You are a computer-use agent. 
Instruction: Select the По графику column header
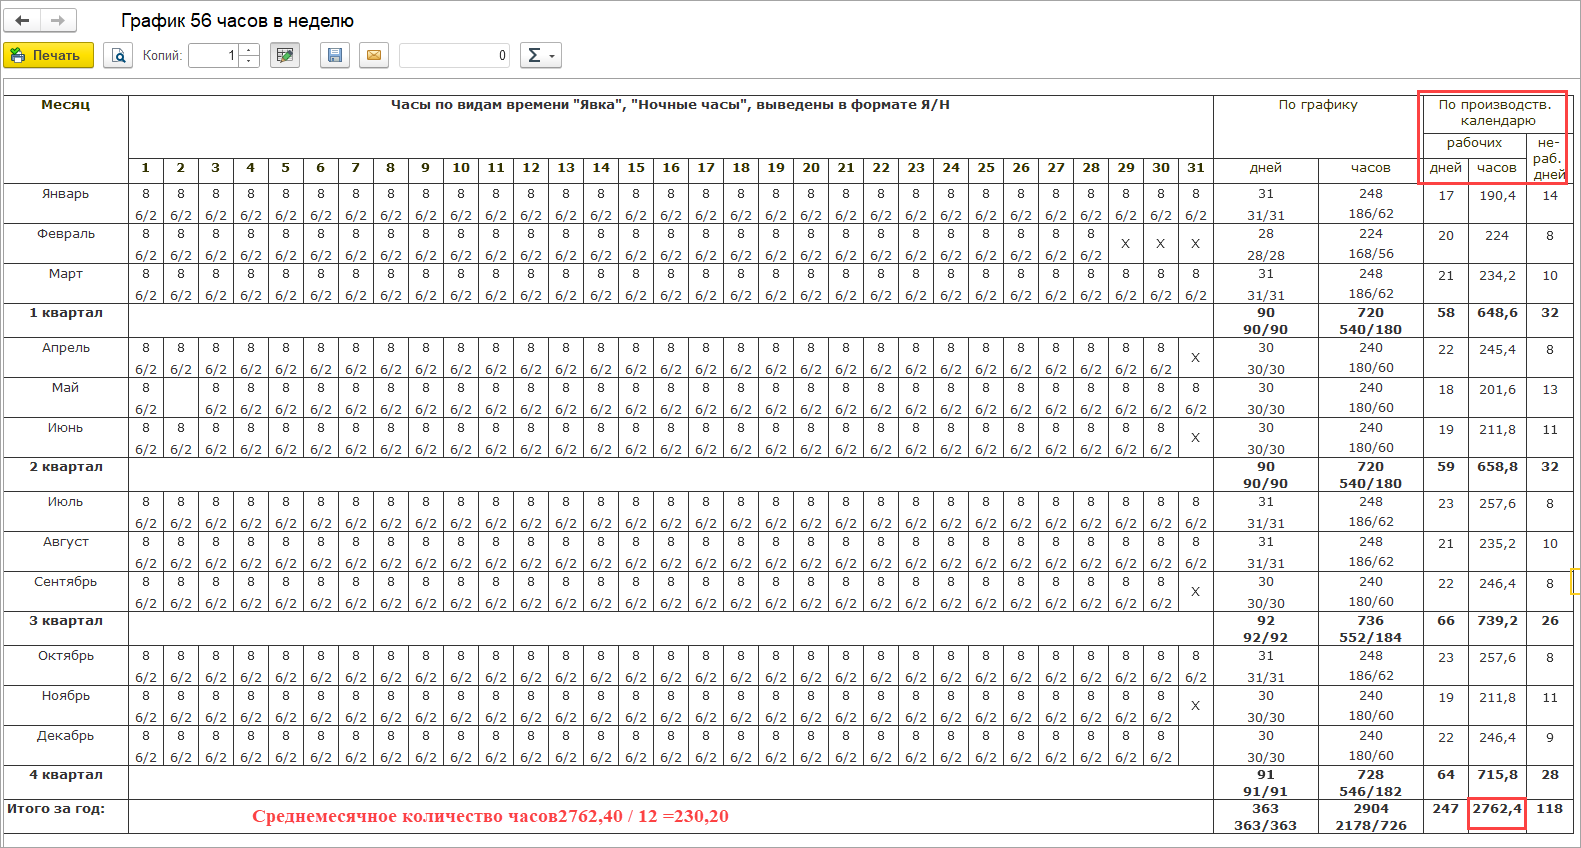coord(1317,105)
